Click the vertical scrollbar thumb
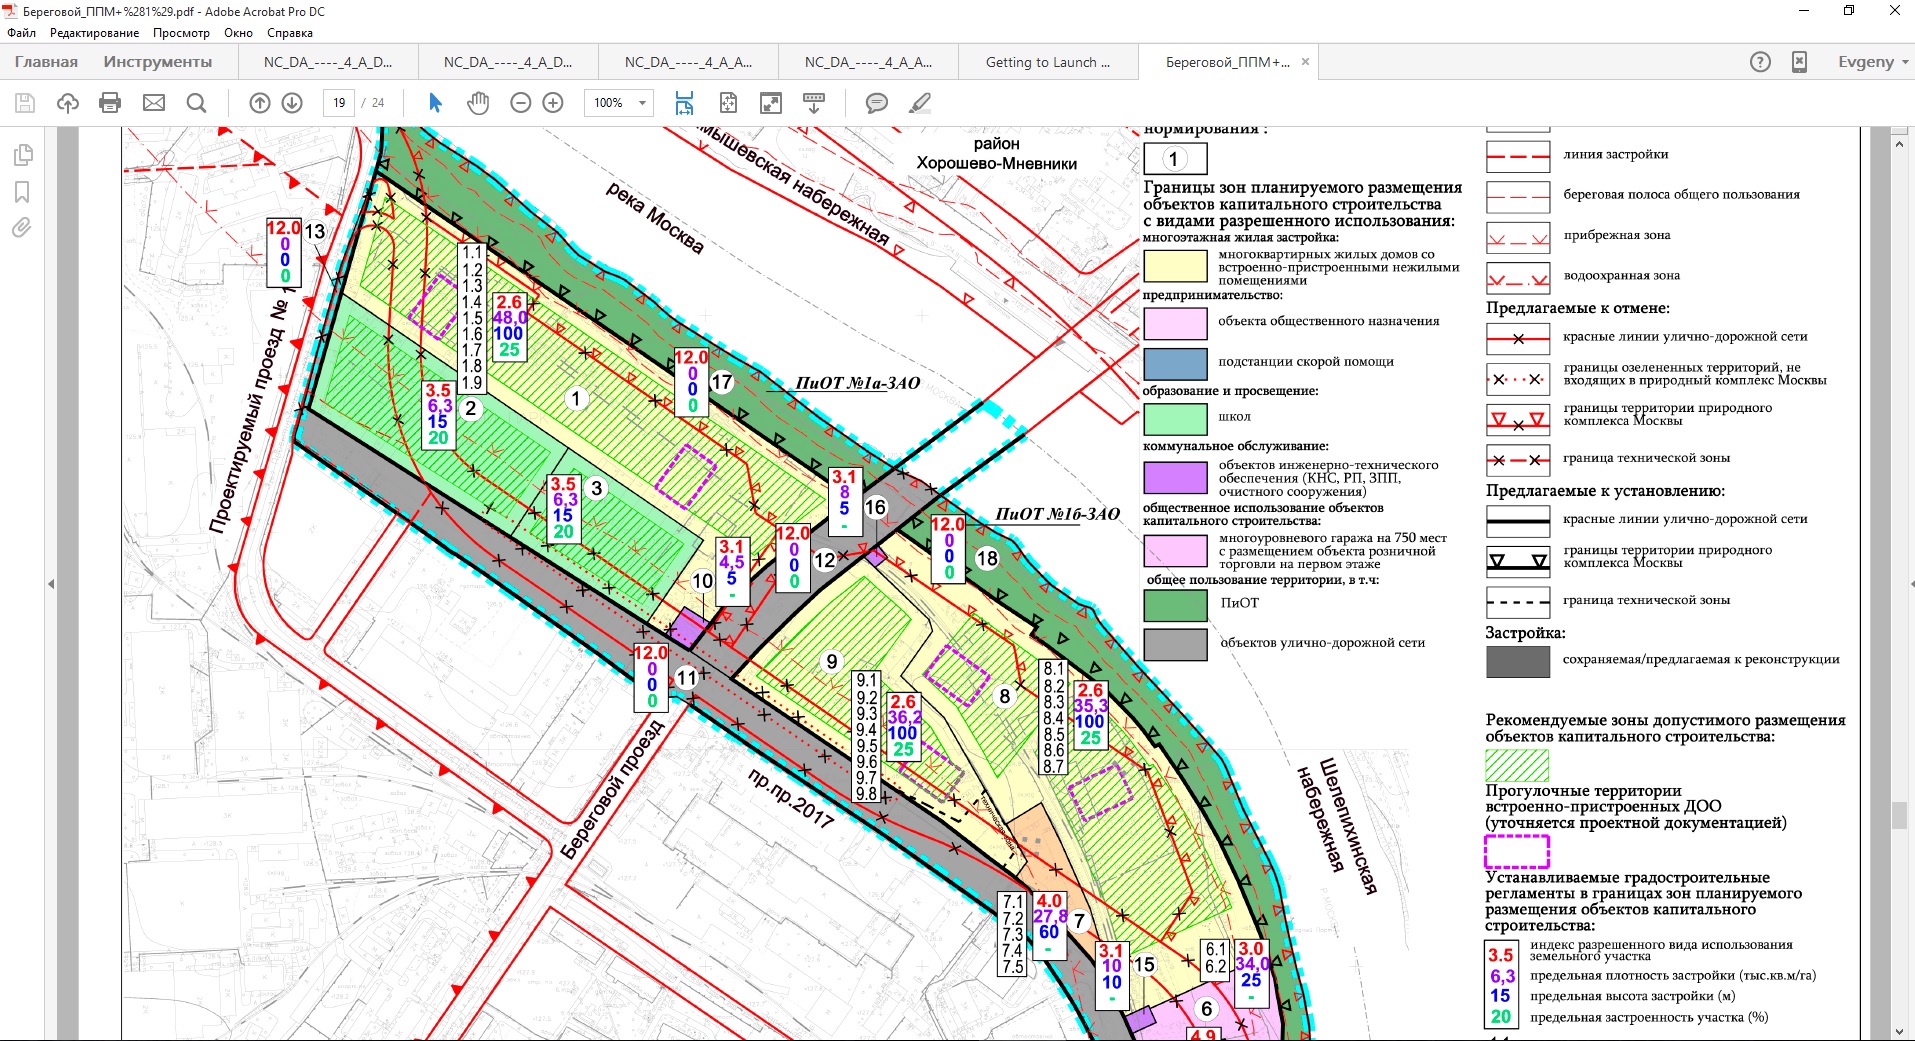Screen dimensions: 1915x1041 point(1899,814)
